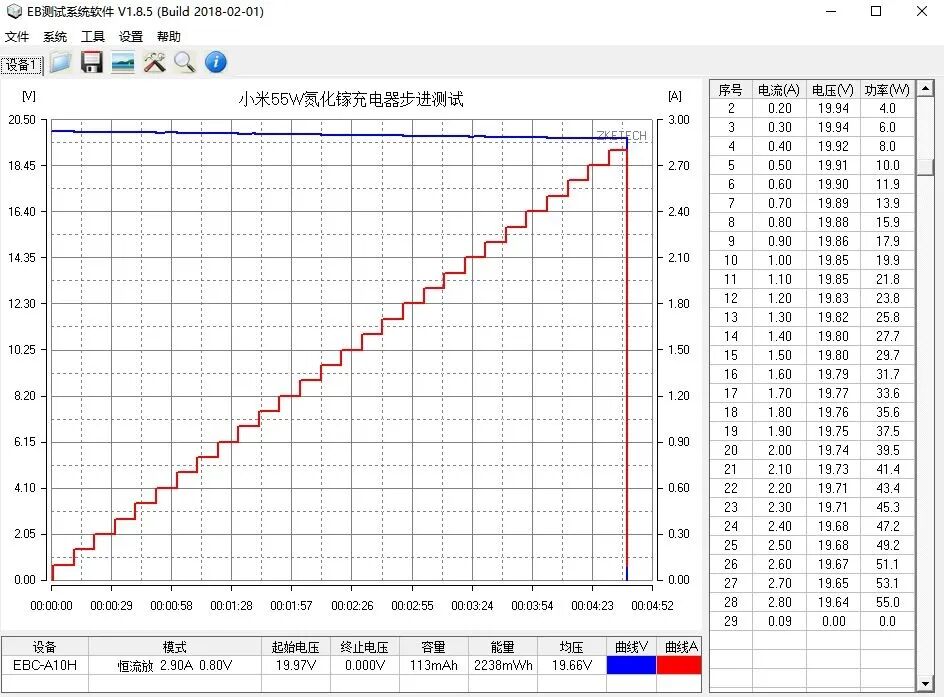The width and height of the screenshot is (944, 697).
Task: Click the 55.0 power value cell
Action: 887,602
